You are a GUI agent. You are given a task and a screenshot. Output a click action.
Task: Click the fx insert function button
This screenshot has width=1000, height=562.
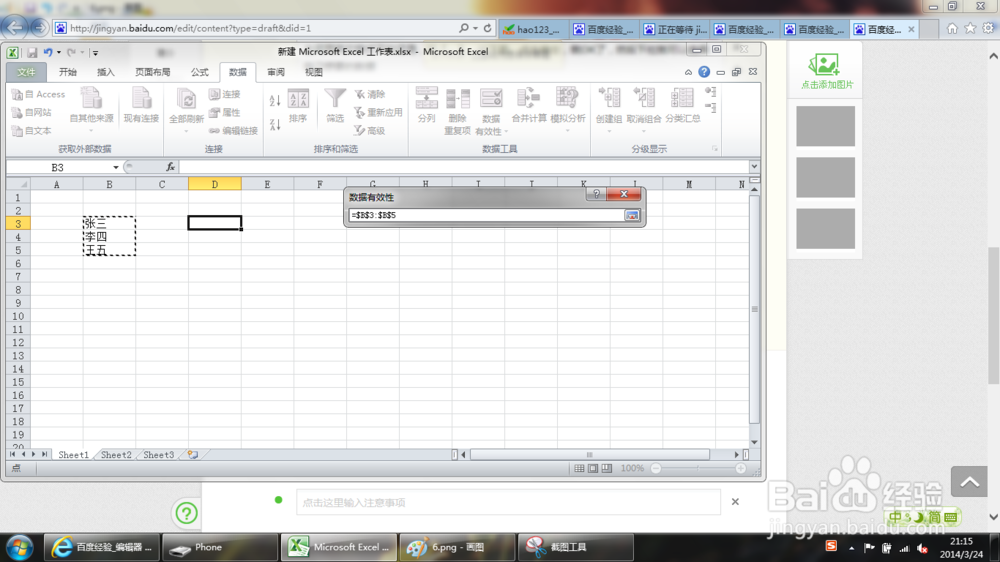click(x=170, y=167)
